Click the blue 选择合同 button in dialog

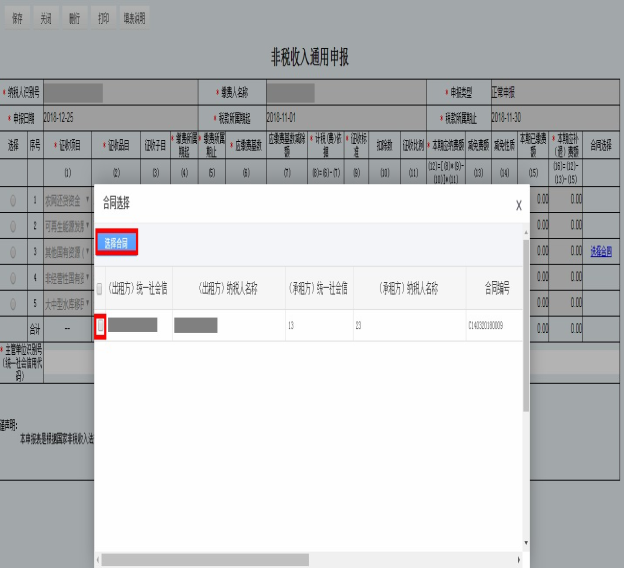116,242
